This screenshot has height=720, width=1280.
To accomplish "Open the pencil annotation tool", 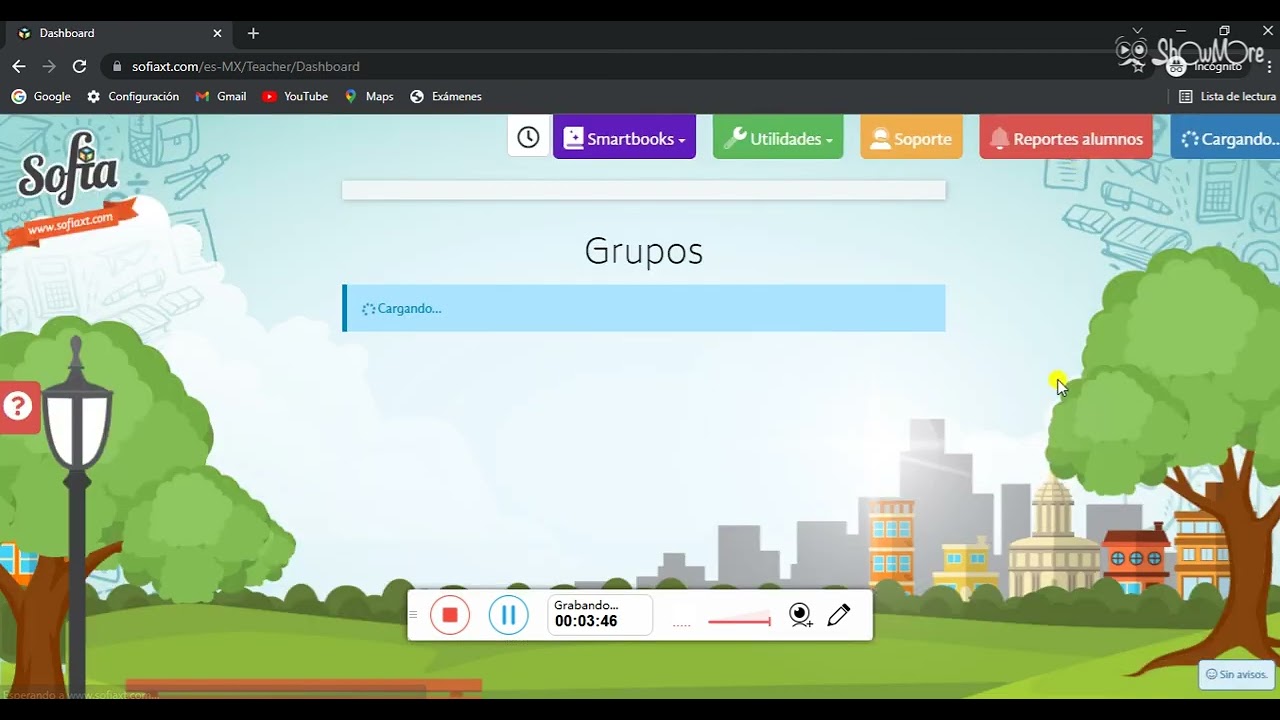I will pos(839,615).
